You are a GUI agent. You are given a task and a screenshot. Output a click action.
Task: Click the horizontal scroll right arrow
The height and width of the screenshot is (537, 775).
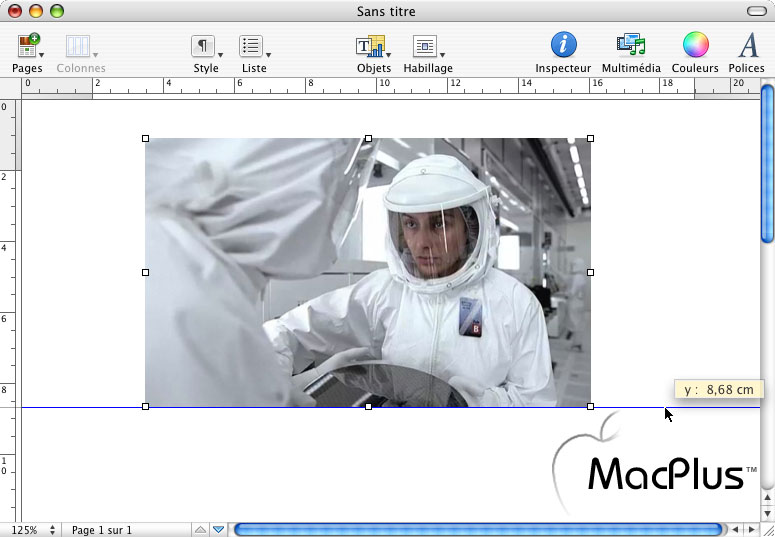pyautogui.click(x=751, y=530)
